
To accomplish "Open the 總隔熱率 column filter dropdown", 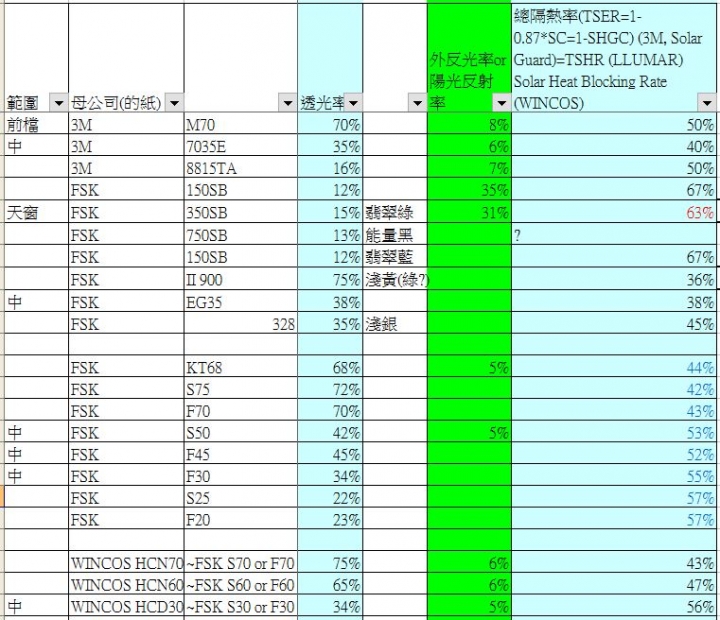I will [707, 103].
